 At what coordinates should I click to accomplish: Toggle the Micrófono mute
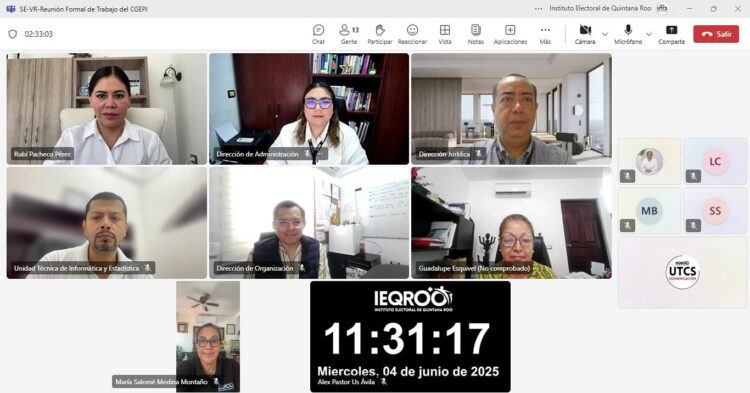628,34
